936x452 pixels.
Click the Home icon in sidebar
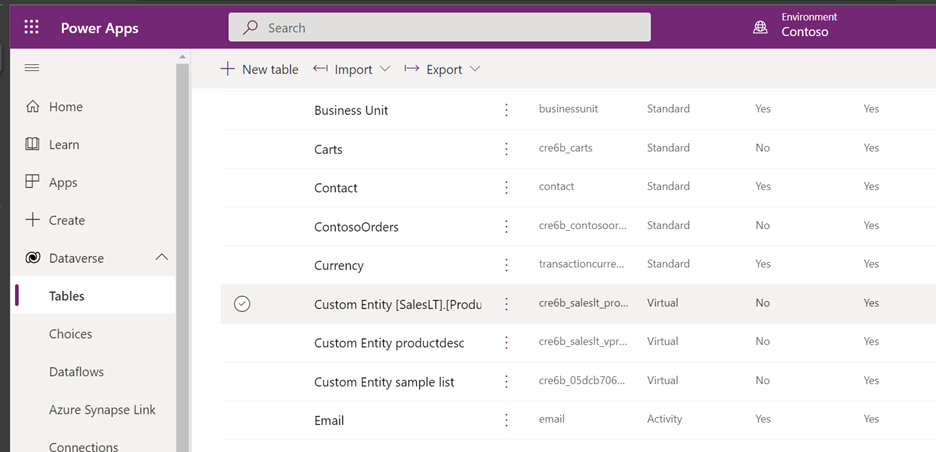[x=32, y=107]
